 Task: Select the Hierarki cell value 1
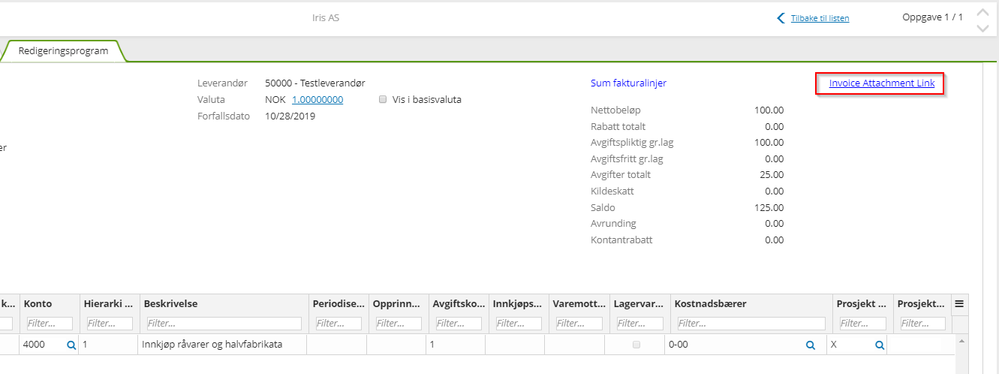click(85, 345)
